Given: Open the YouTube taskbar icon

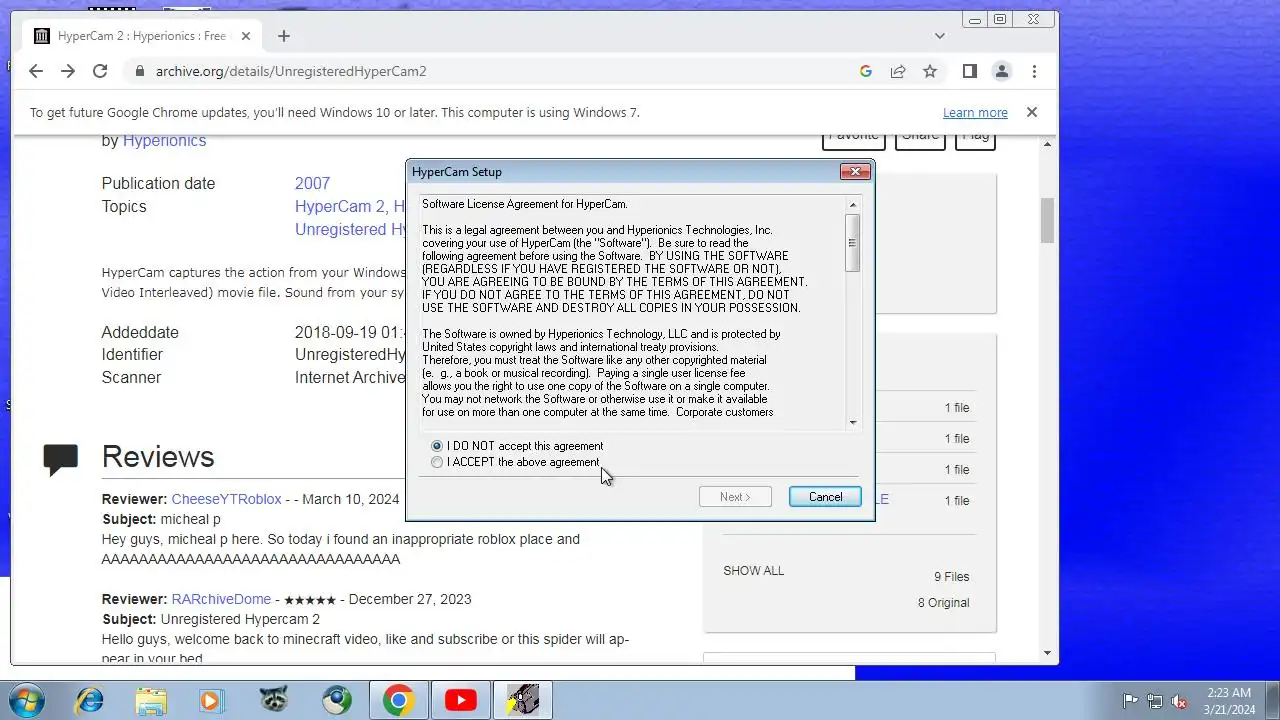Looking at the screenshot, I should pyautogui.click(x=460, y=700).
